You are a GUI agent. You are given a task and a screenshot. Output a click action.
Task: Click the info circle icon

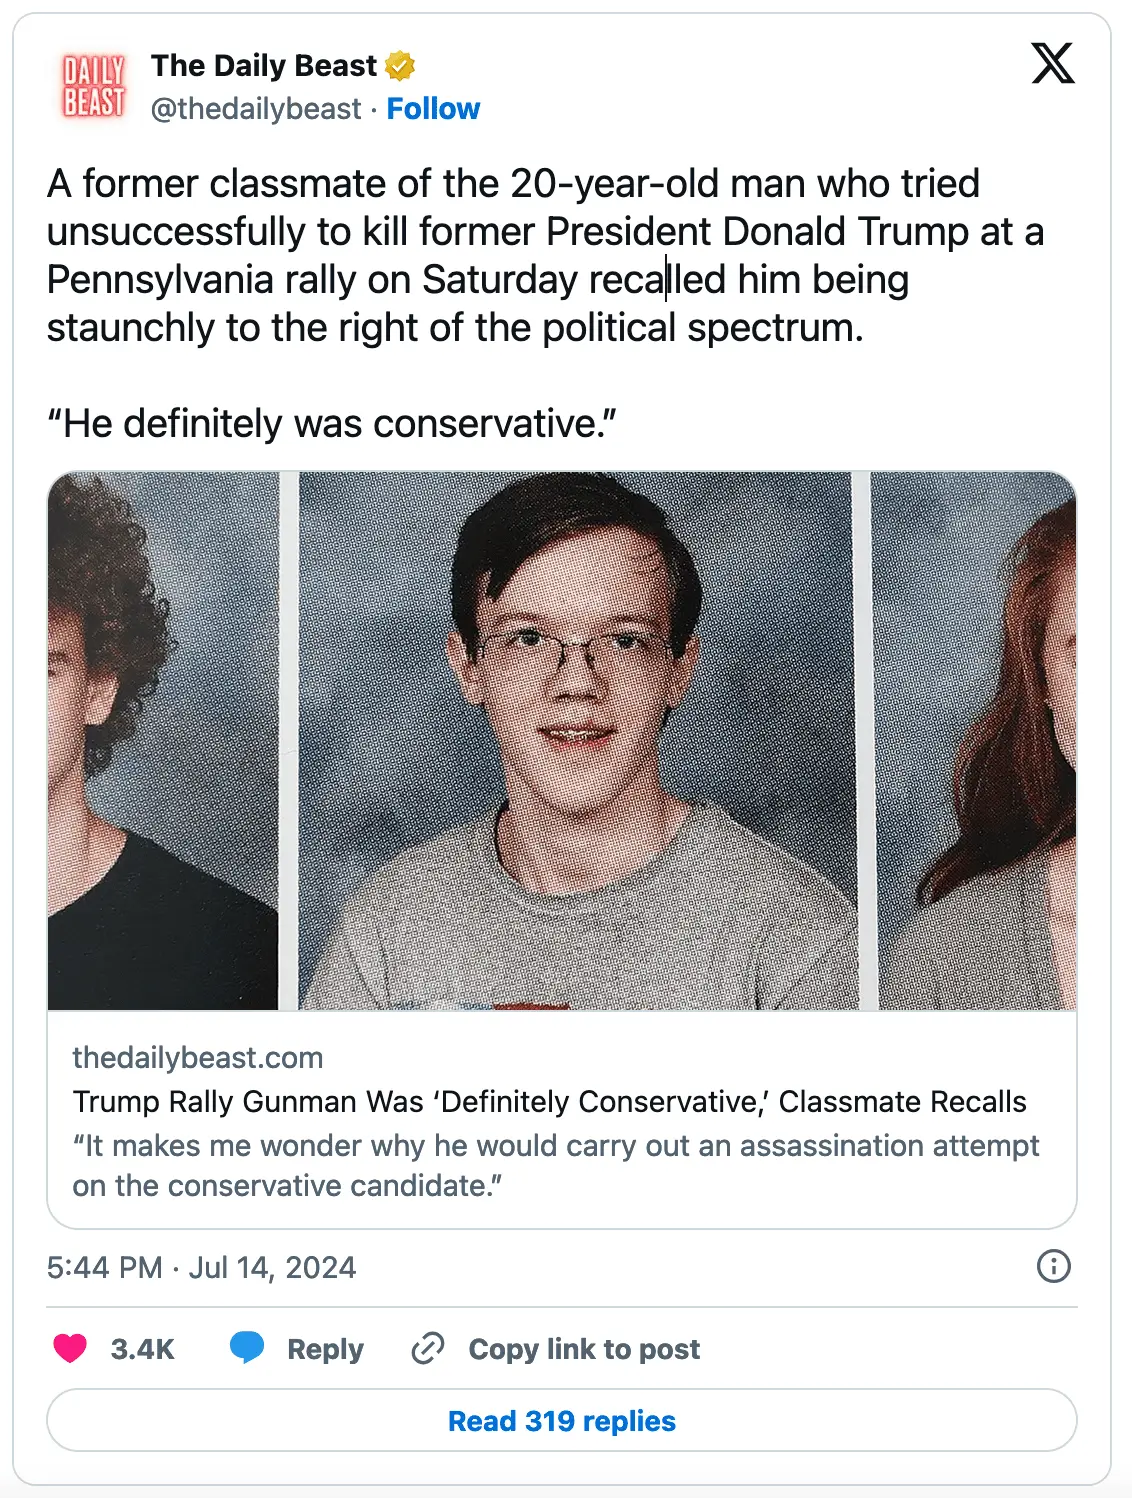(x=1053, y=1266)
